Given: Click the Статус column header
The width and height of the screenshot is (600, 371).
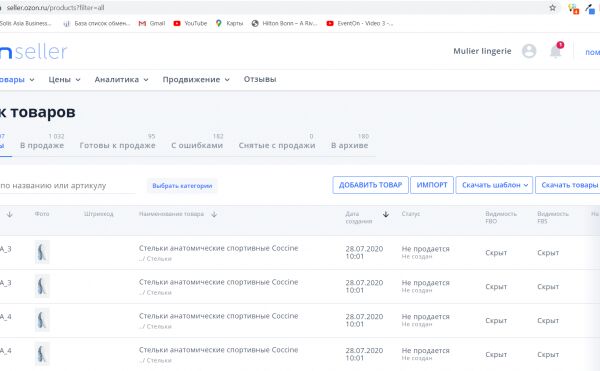Looking at the screenshot, I should coord(411,214).
